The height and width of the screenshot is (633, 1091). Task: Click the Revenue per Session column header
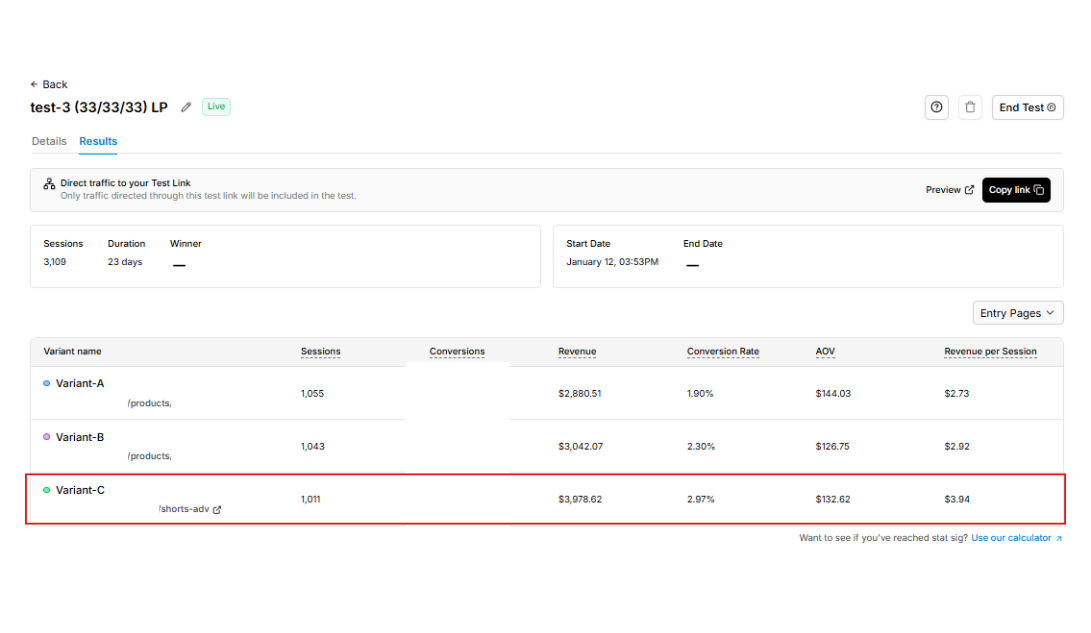(989, 352)
